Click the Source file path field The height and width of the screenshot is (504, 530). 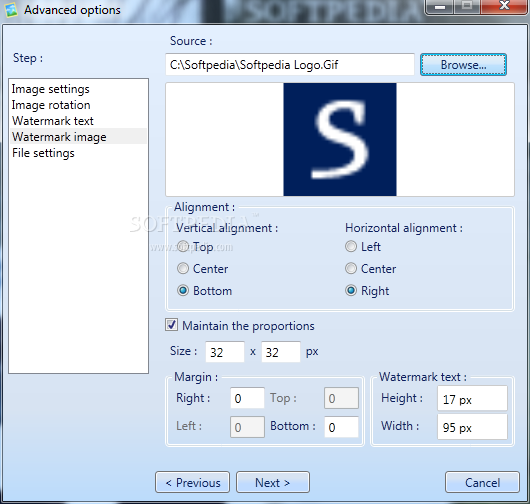click(x=290, y=65)
